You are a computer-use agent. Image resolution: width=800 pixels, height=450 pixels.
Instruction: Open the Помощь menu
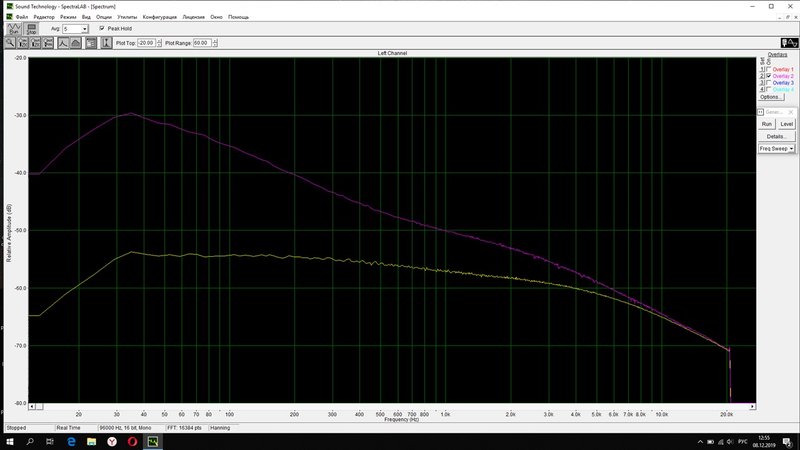(238, 17)
